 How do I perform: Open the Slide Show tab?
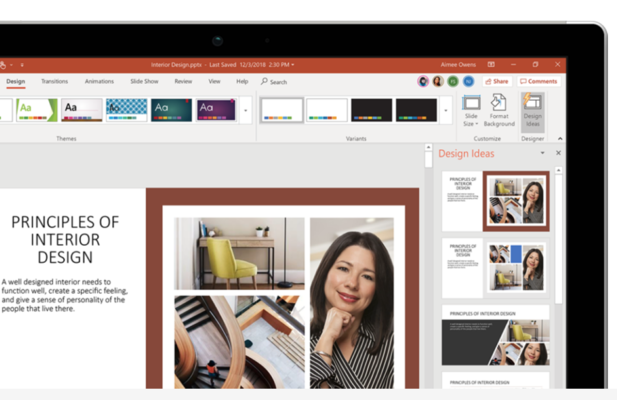click(144, 81)
